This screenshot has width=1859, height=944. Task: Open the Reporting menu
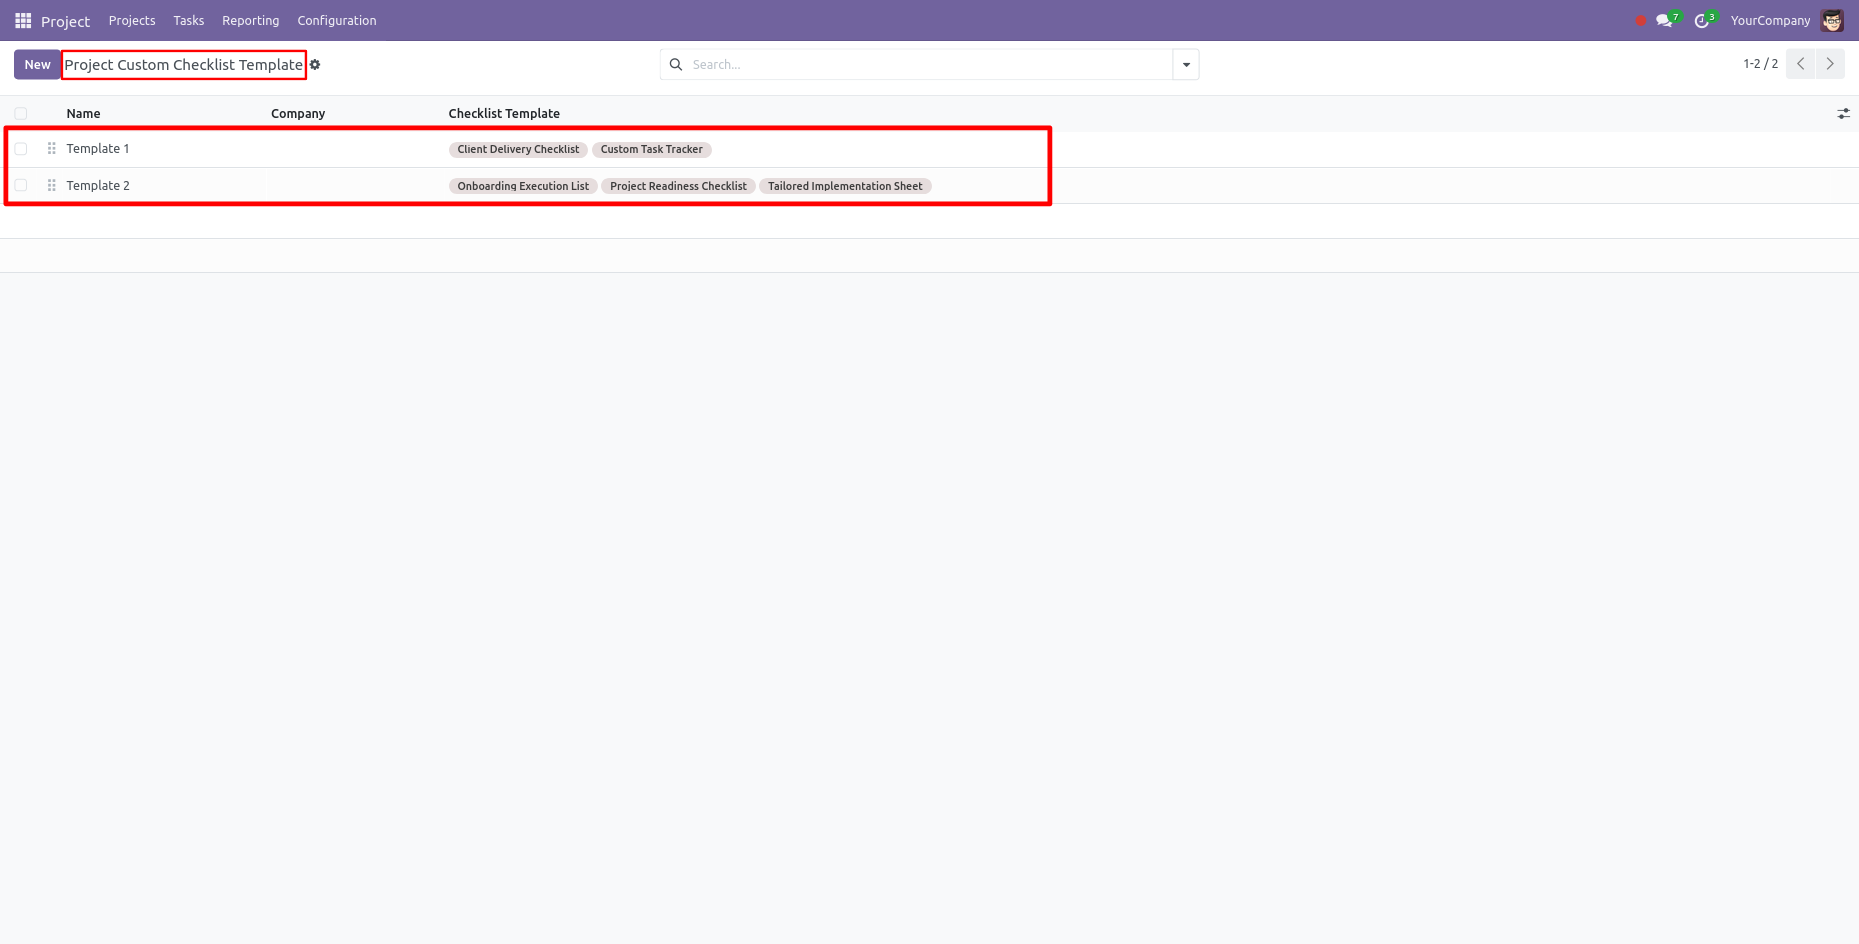[x=250, y=20]
